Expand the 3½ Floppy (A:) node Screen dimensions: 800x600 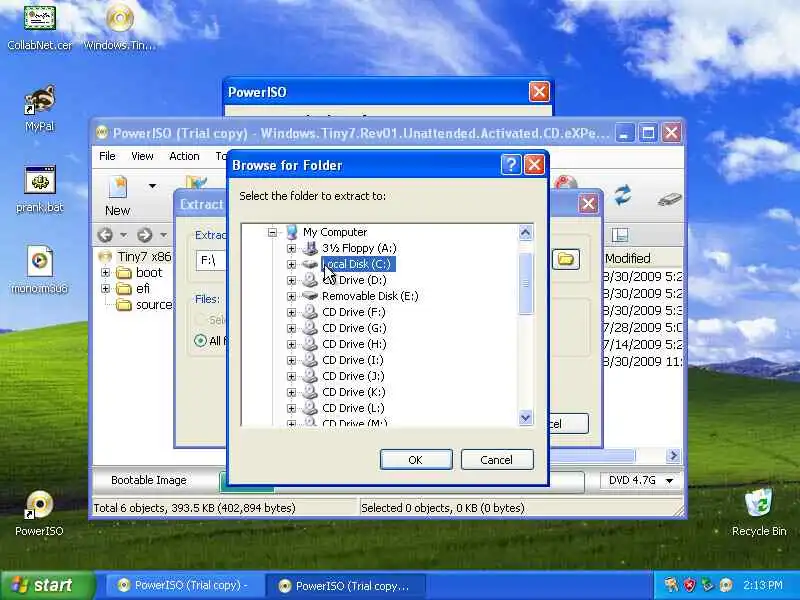pos(291,248)
